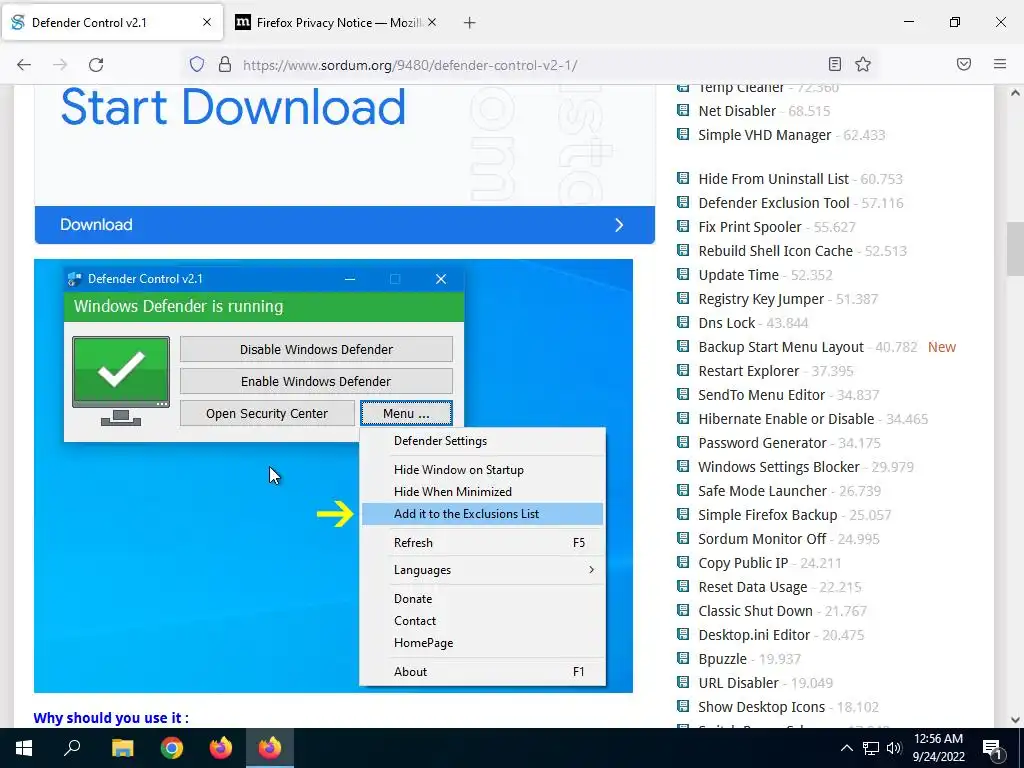This screenshot has width=1024, height=768.
Task: Open the network tray icon
Action: pyautogui.click(x=871, y=748)
